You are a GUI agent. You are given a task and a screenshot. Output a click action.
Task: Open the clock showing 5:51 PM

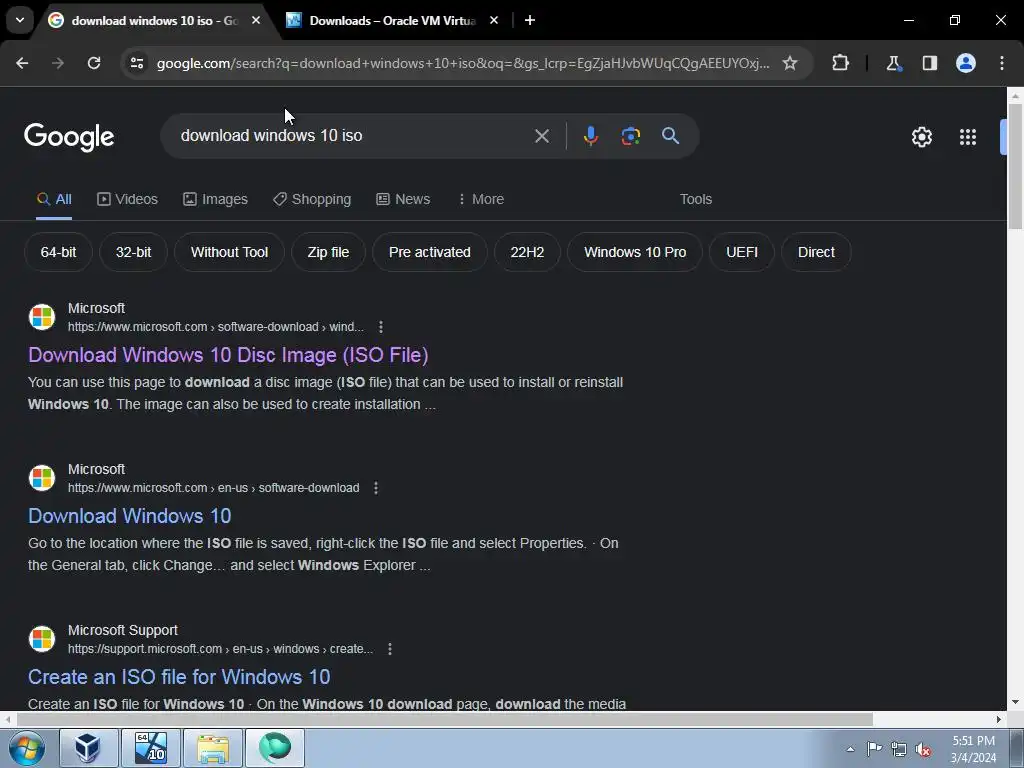coord(973,749)
